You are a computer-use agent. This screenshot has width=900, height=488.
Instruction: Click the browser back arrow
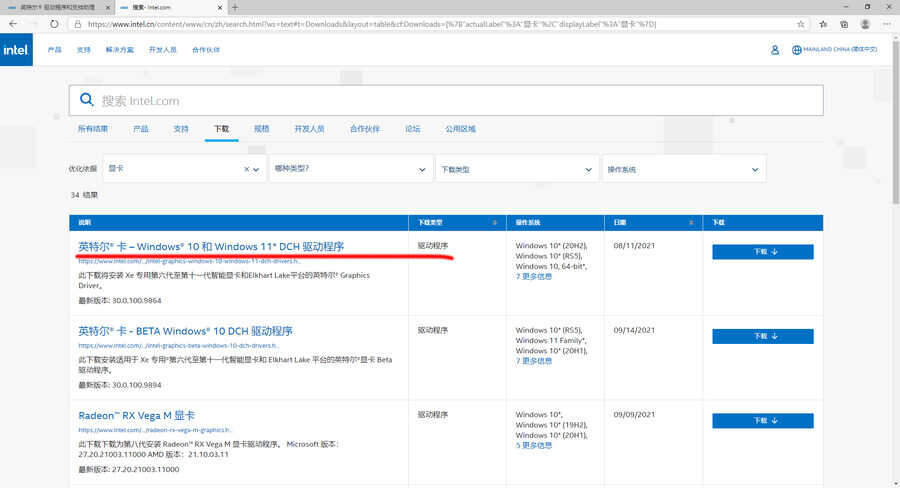pyautogui.click(x=13, y=23)
